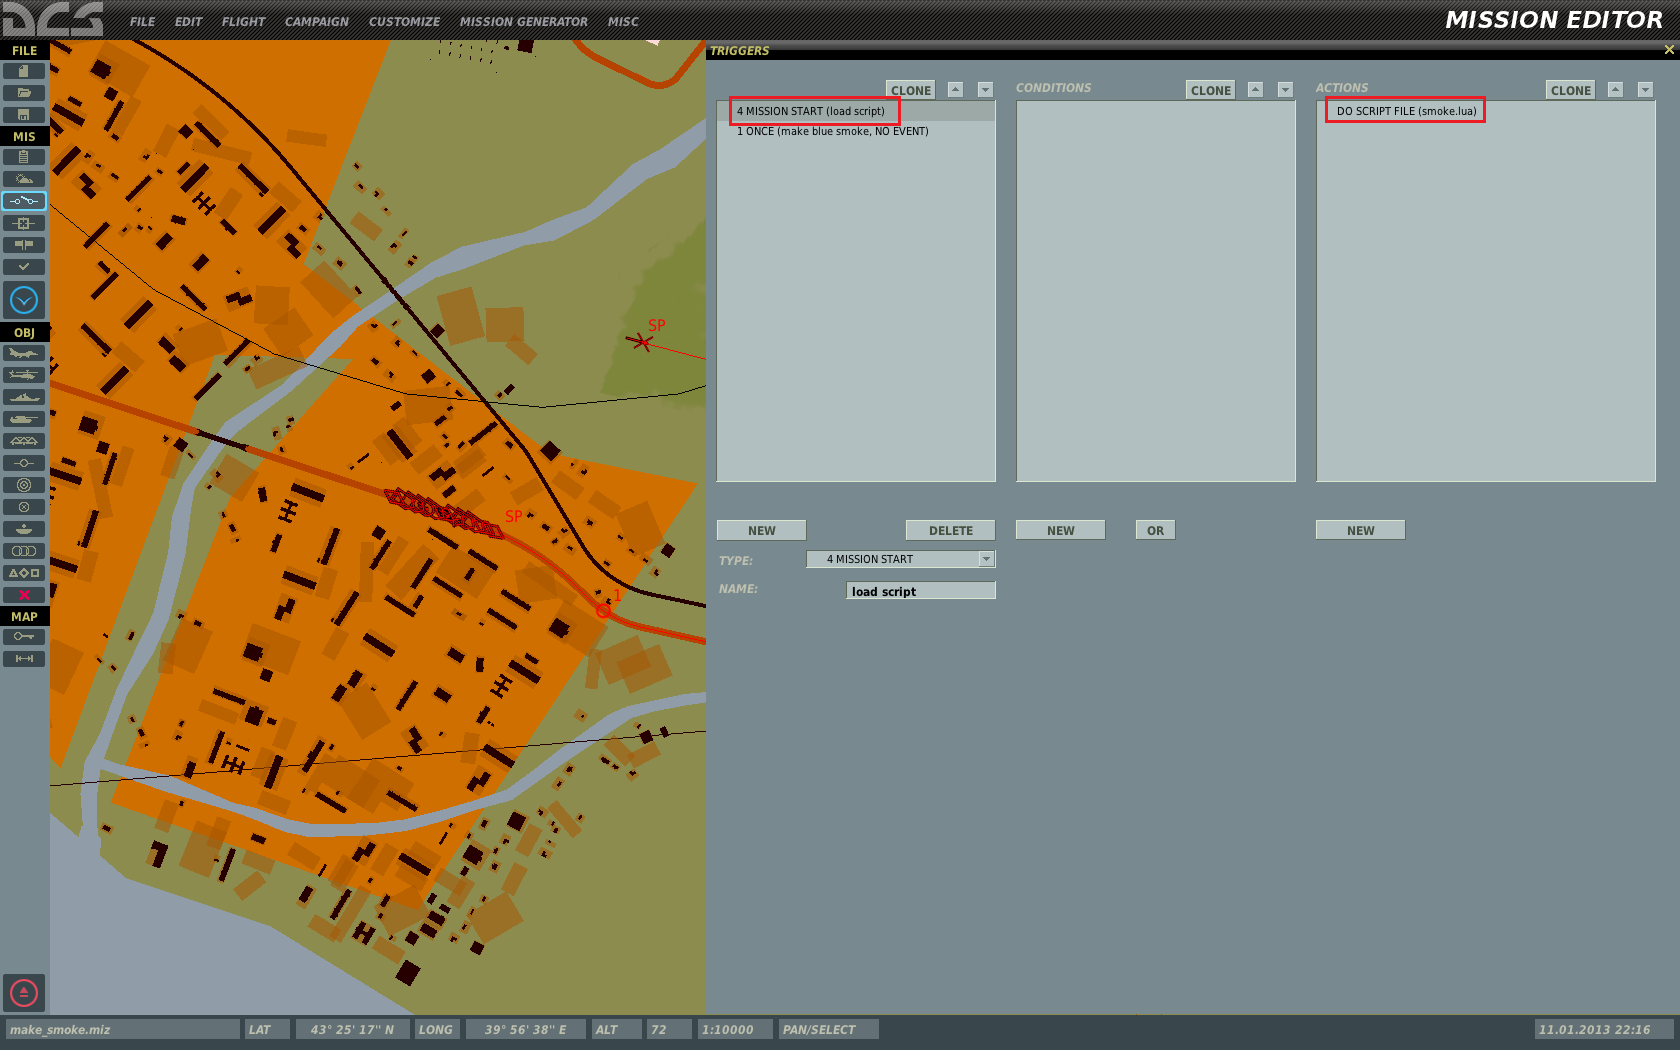
Task: Click Conditions column up arrow
Action: click(1256, 90)
